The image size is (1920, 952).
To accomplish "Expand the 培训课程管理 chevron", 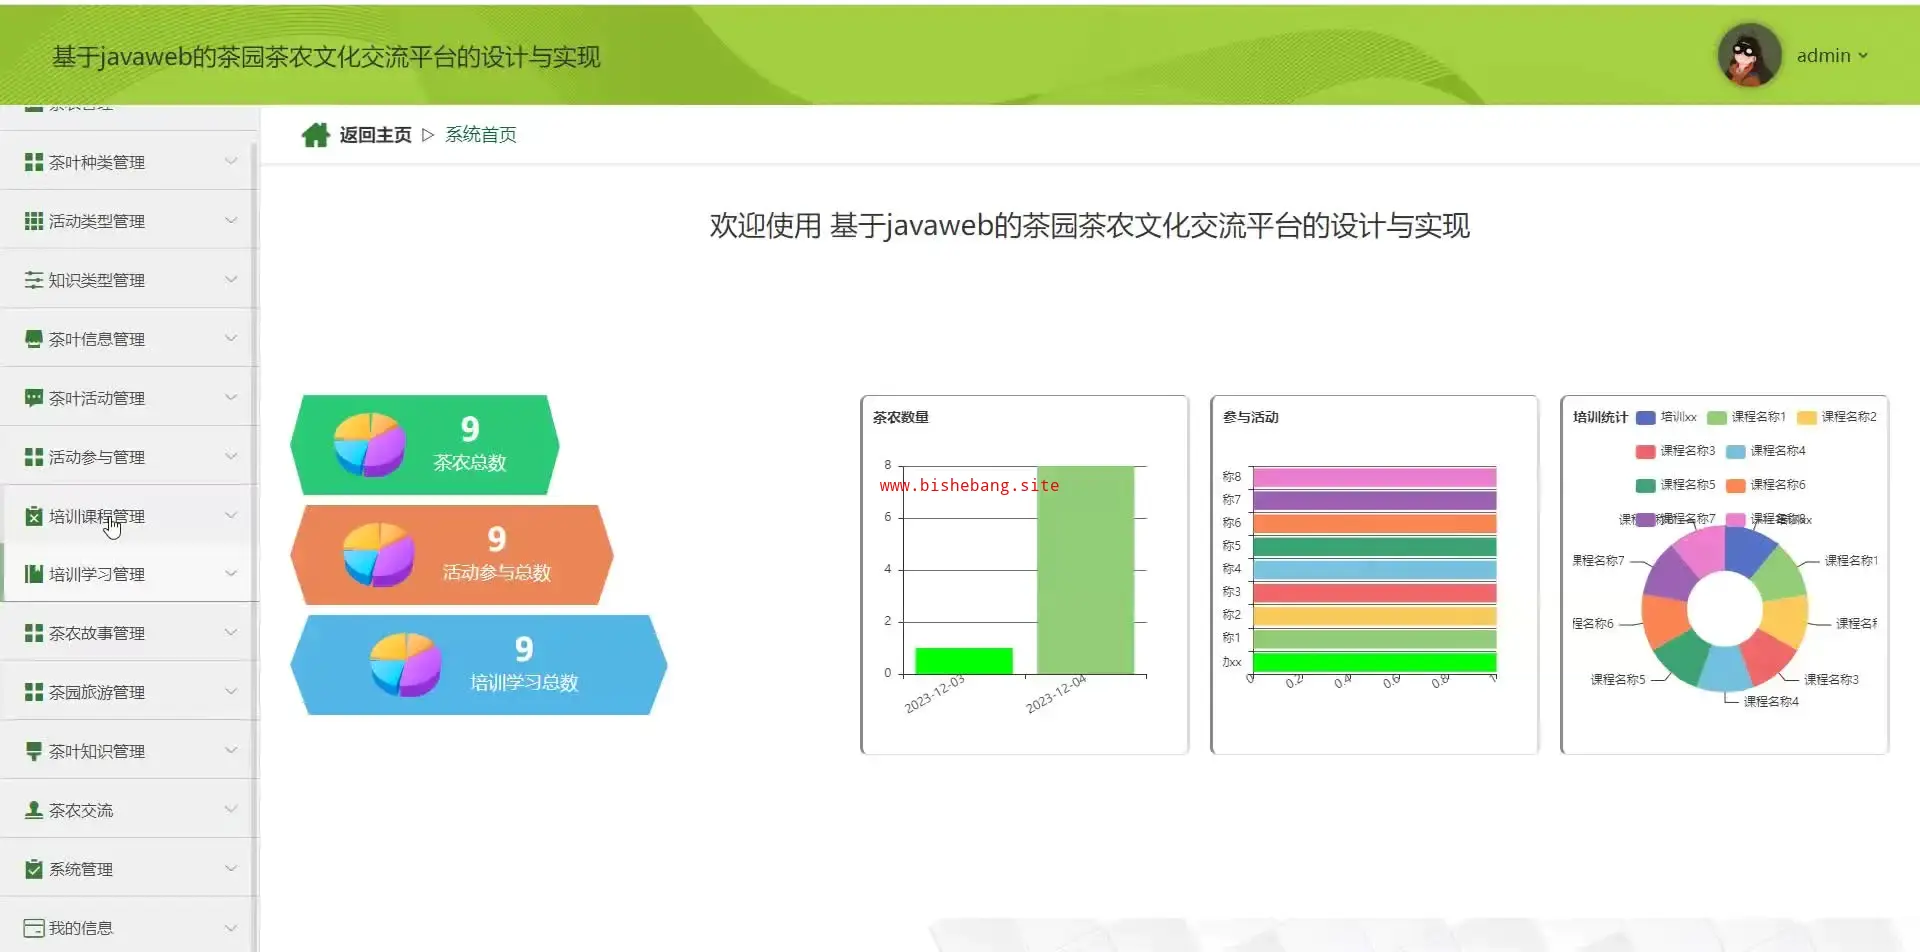I will pyautogui.click(x=231, y=515).
